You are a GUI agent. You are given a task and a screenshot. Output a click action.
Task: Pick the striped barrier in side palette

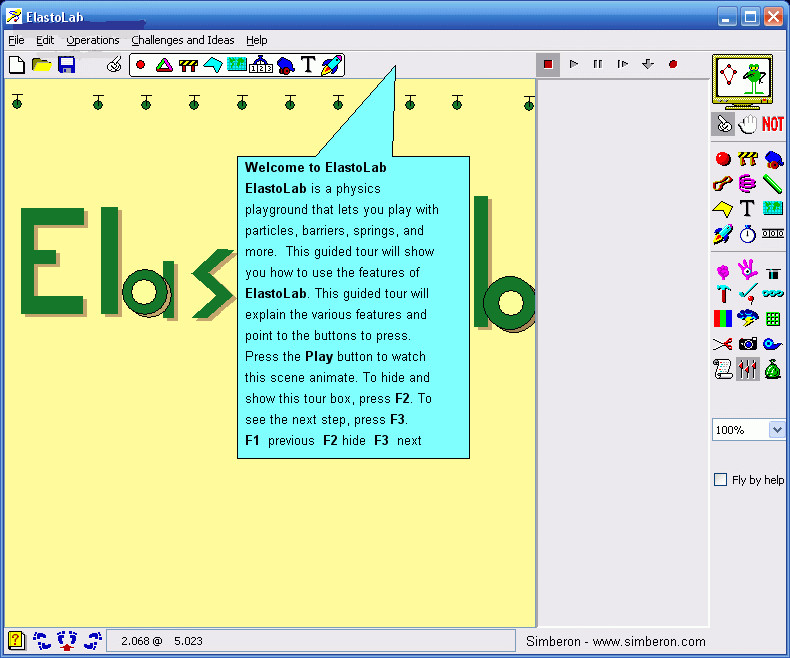[748, 159]
